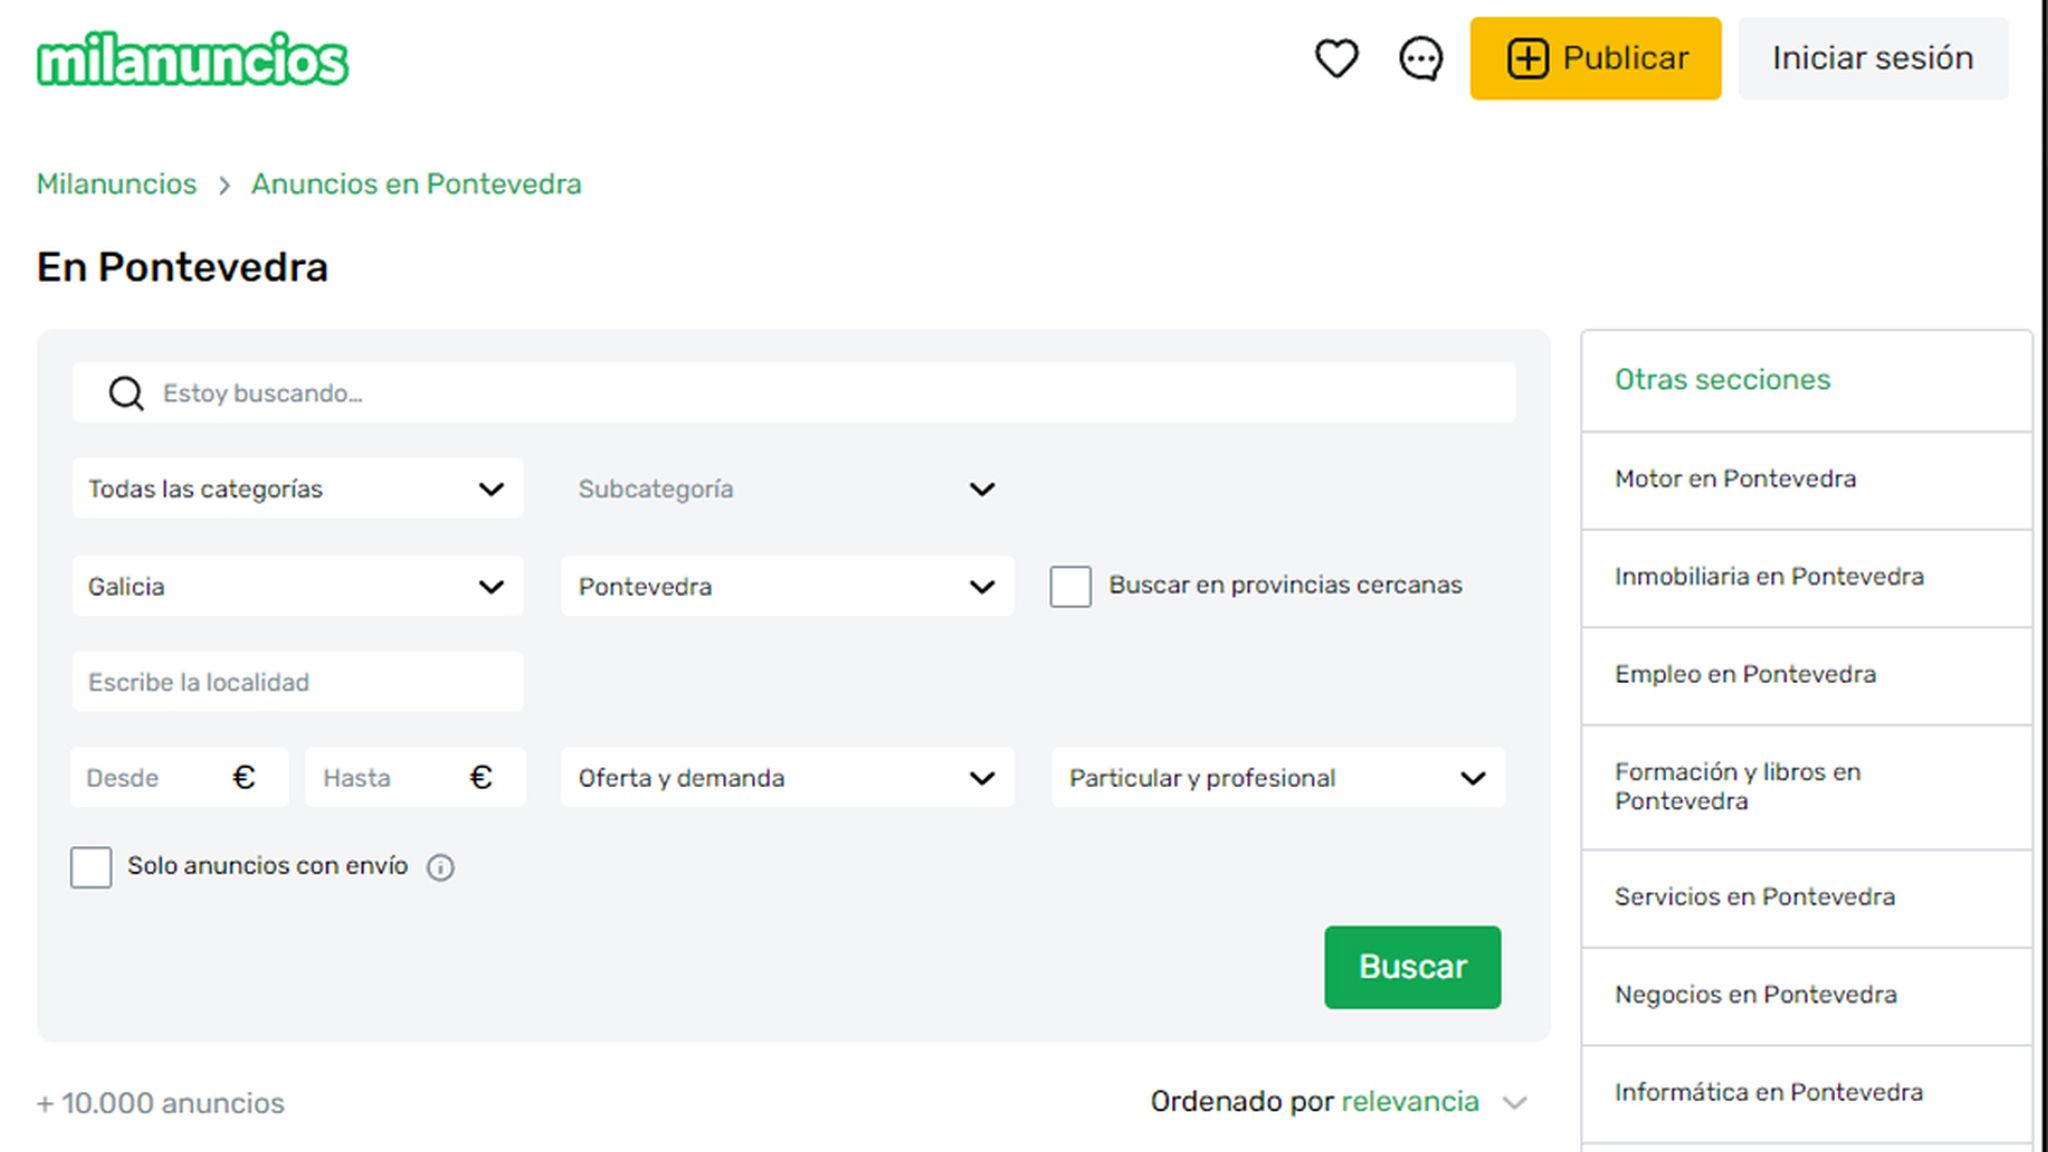Click the euro icon in the Hasta field

[481, 777]
